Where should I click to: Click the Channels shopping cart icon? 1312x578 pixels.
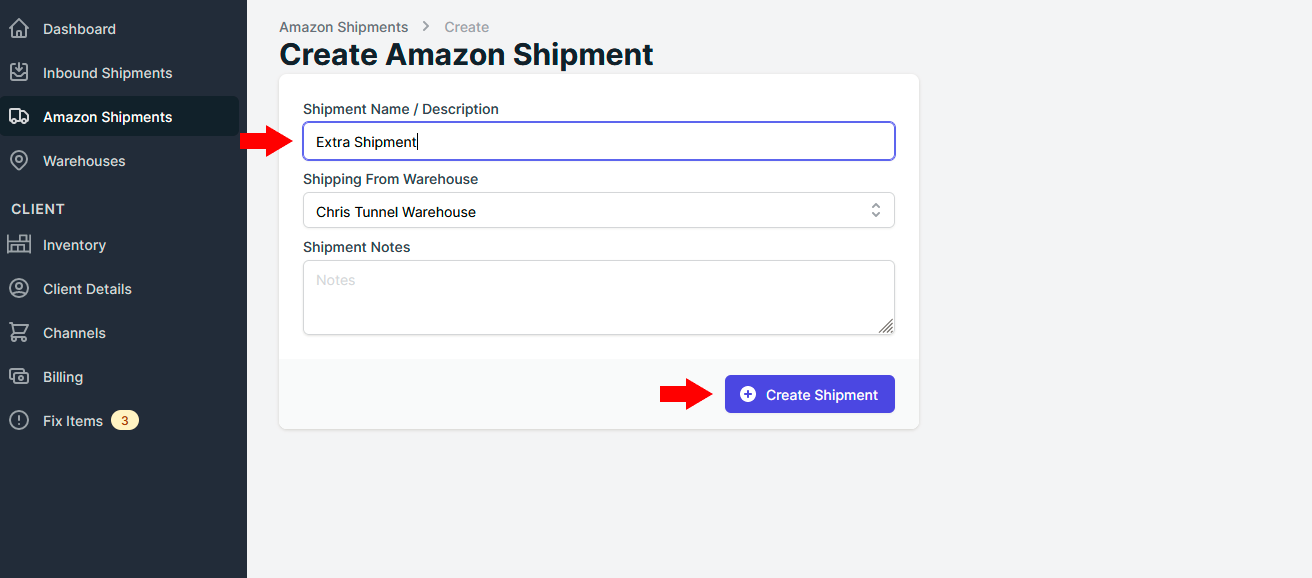[19, 333]
